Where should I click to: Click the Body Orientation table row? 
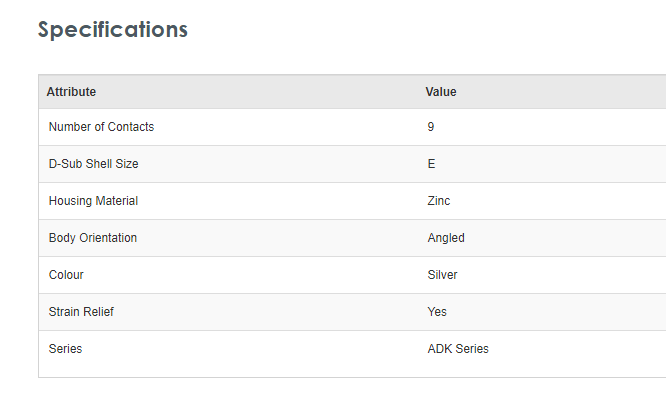[352, 238]
